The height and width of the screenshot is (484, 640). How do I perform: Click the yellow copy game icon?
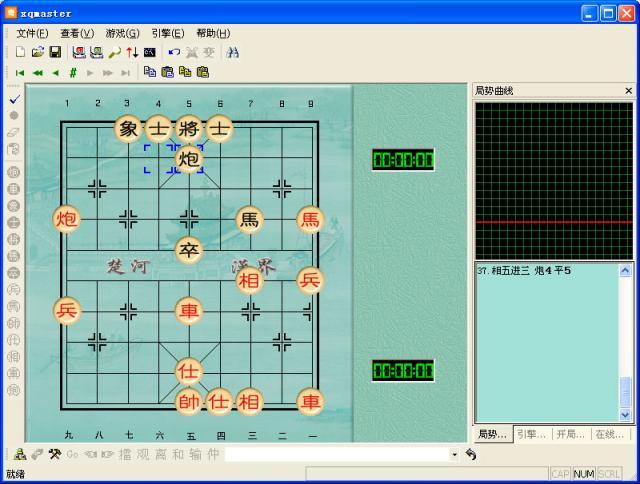[185, 72]
